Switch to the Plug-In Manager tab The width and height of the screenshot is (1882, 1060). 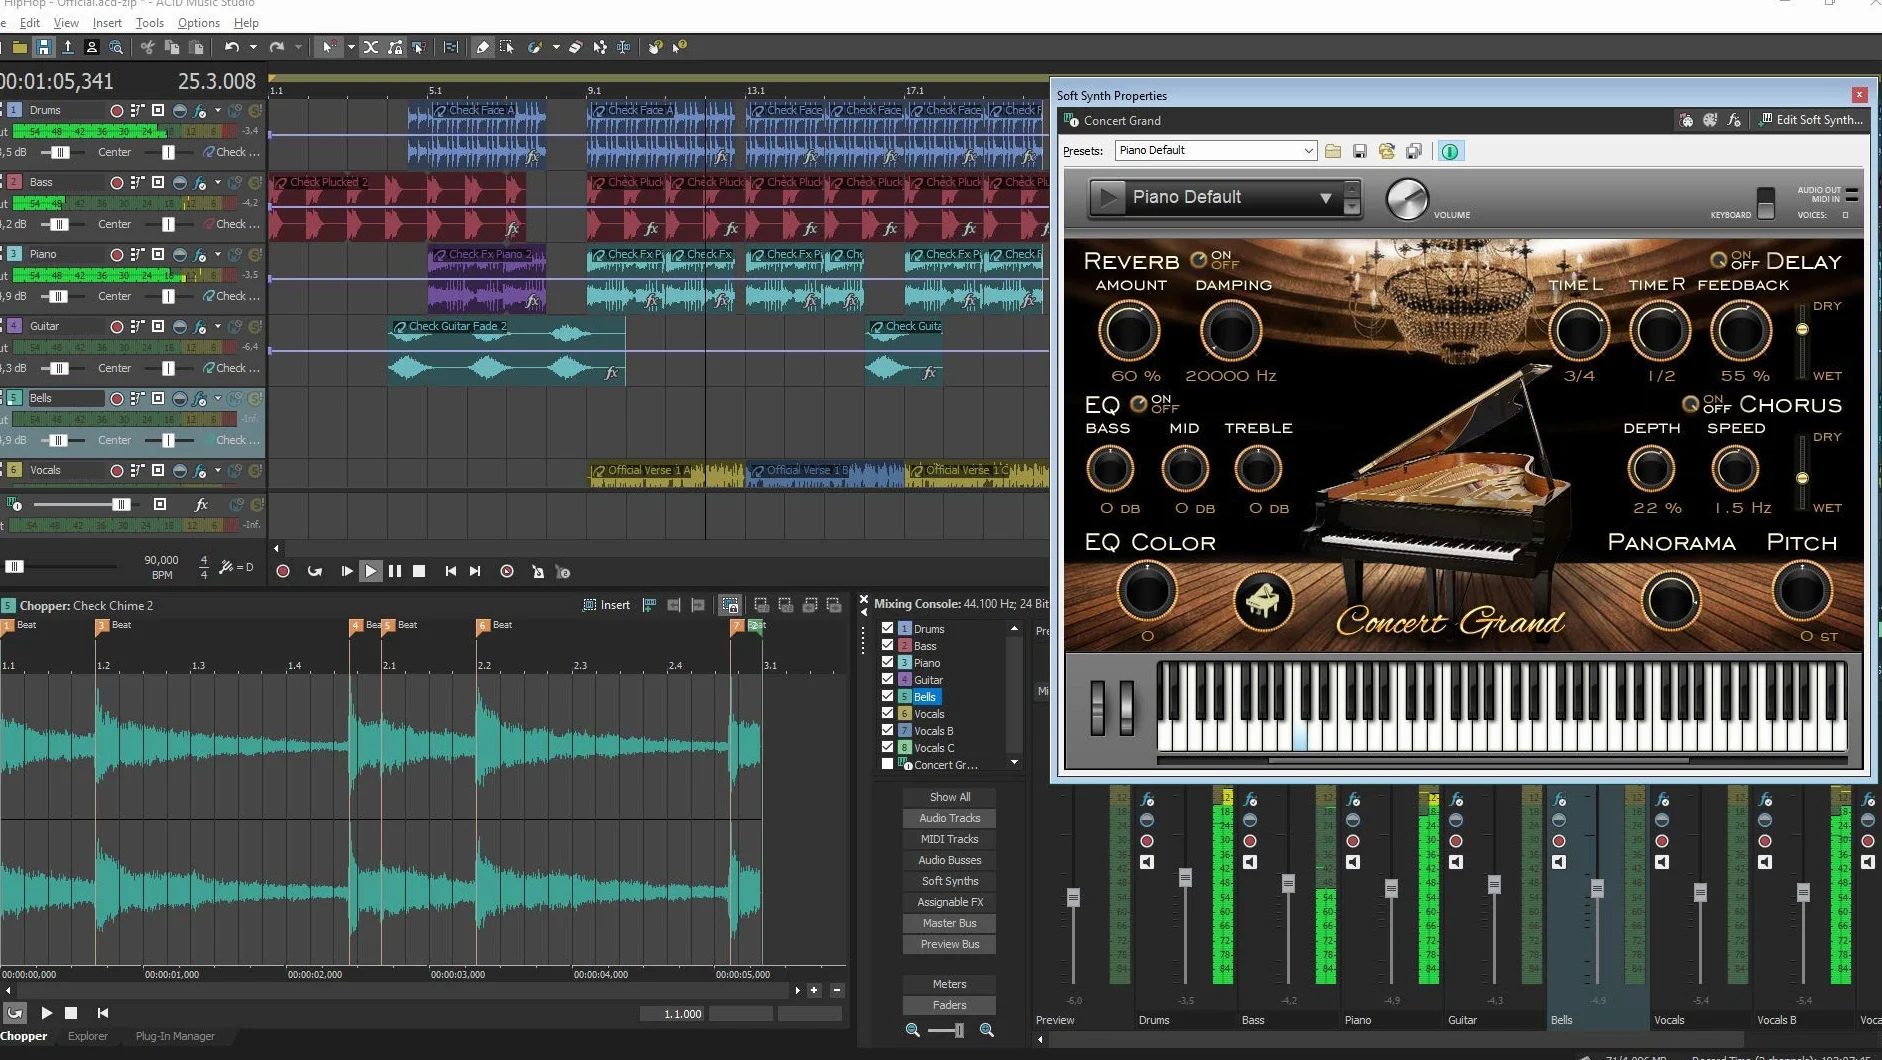pos(175,1036)
